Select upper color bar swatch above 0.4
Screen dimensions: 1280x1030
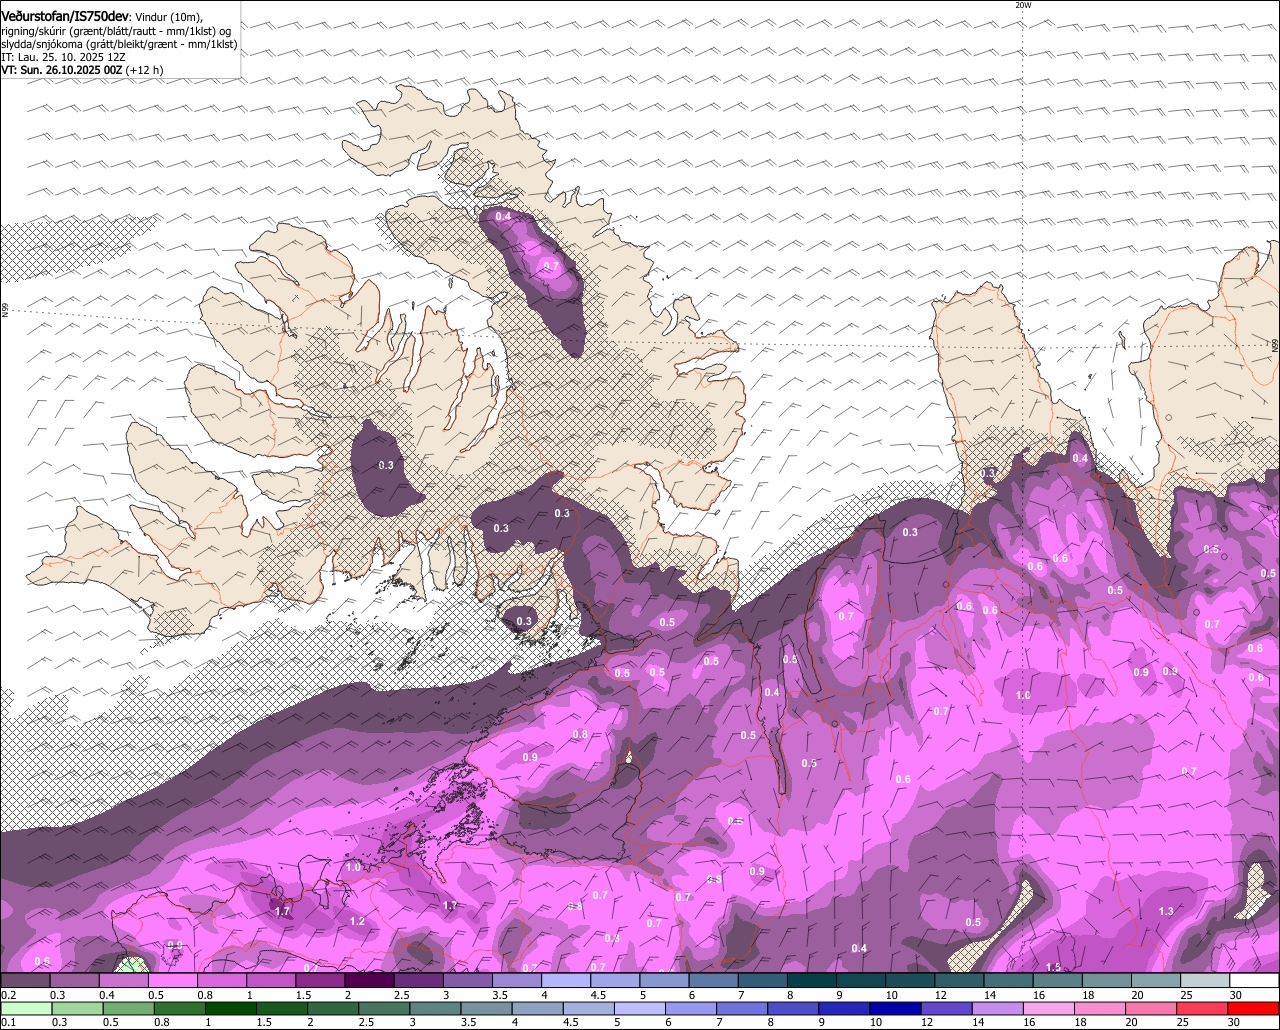[123, 980]
